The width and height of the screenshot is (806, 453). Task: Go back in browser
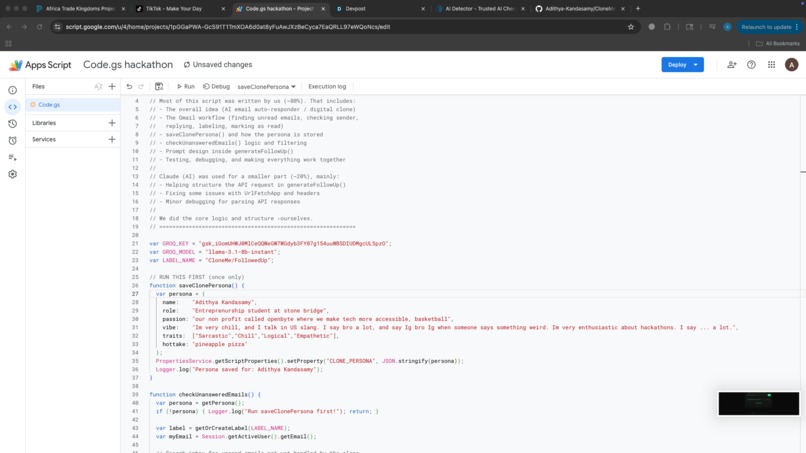9,27
